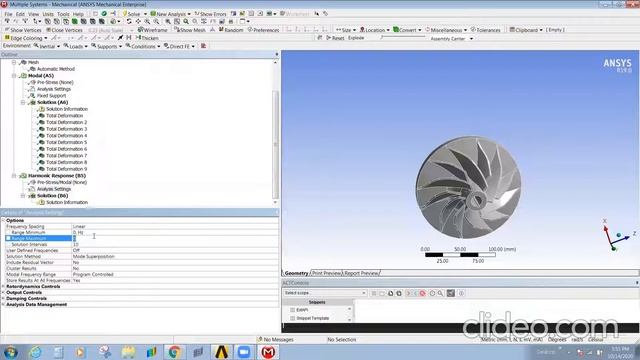Screen dimensions: 640x360
Task: Expand Analysis Data Management section
Action: point(3,304)
